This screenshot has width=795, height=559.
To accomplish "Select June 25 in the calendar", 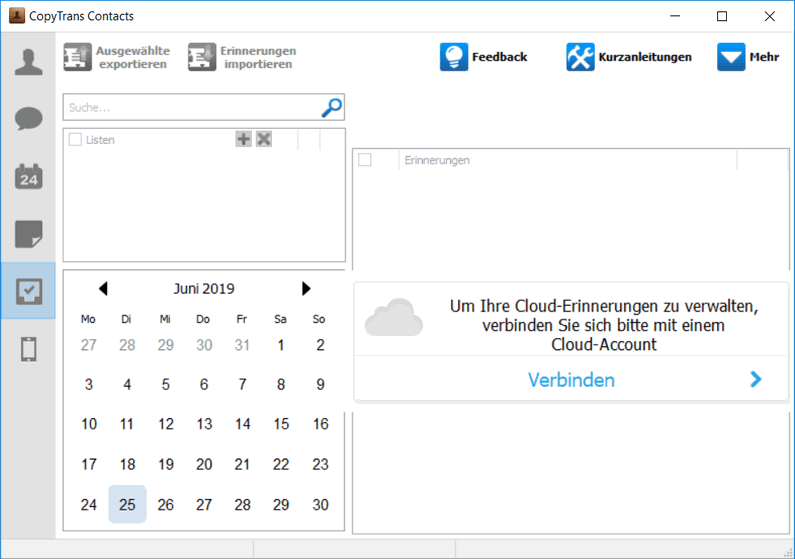I will click(x=127, y=504).
